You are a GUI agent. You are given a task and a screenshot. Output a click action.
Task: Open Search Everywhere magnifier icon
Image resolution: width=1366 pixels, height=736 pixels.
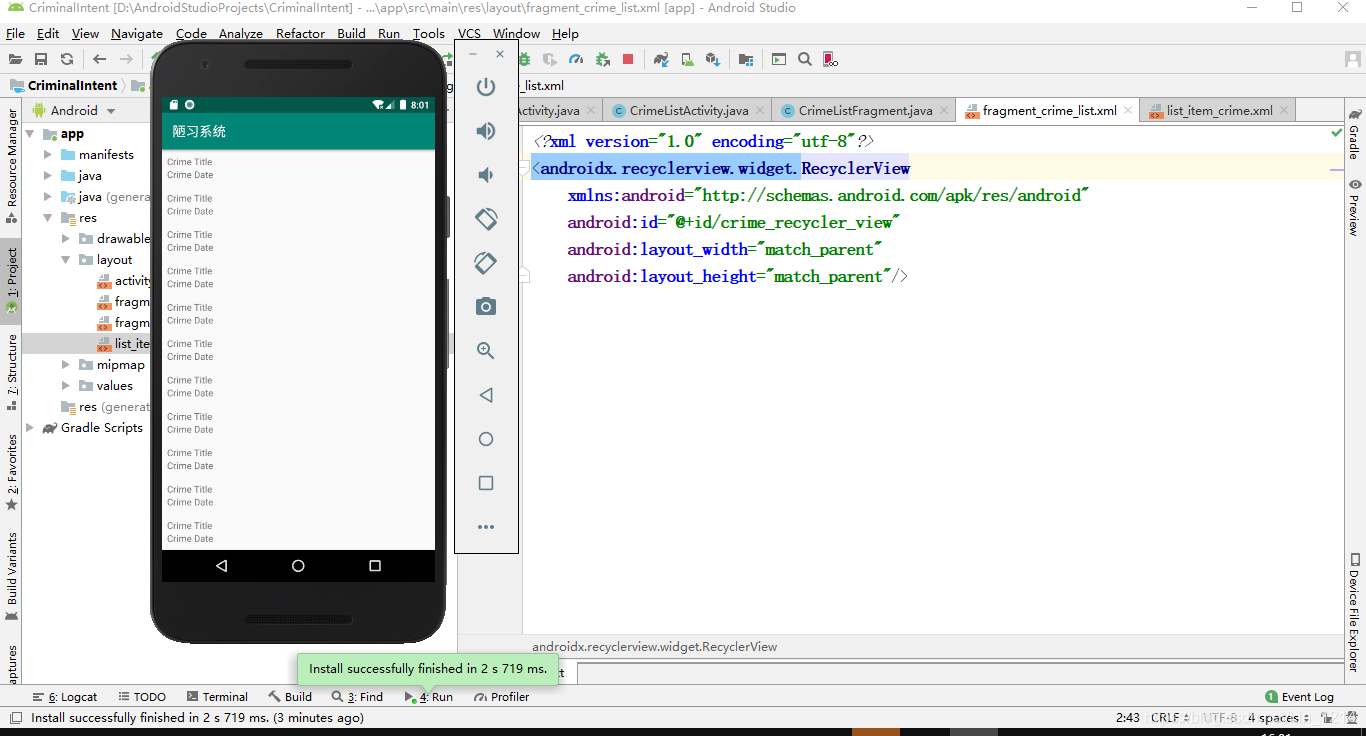click(805, 59)
